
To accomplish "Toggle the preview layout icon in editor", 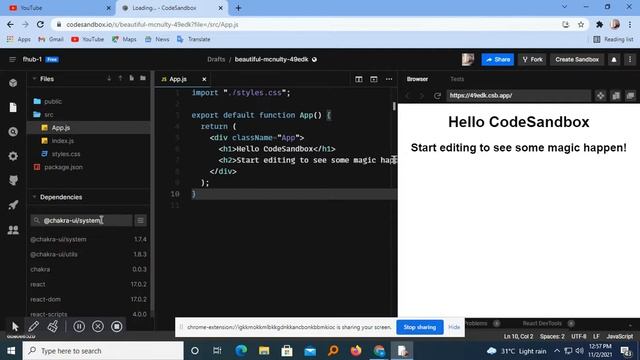I will pos(373,79).
